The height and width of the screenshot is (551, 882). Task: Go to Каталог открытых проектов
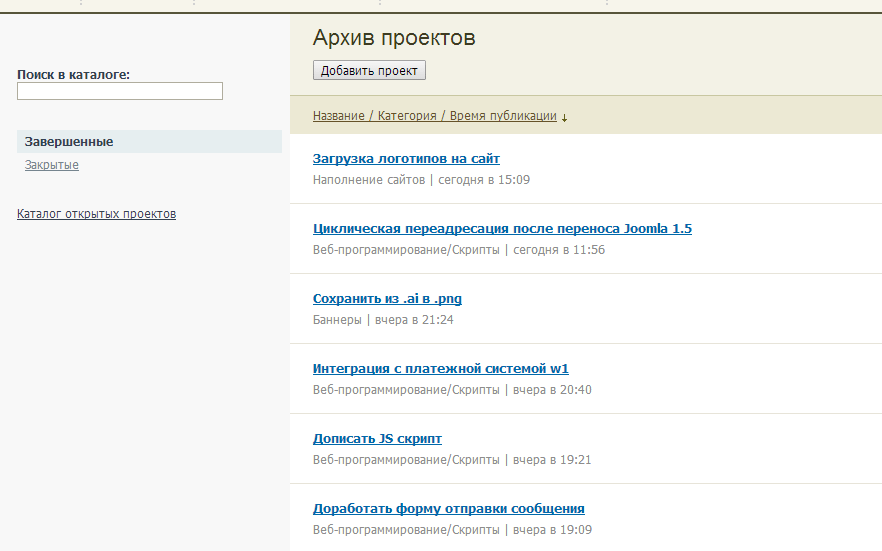pyautogui.click(x=96, y=214)
